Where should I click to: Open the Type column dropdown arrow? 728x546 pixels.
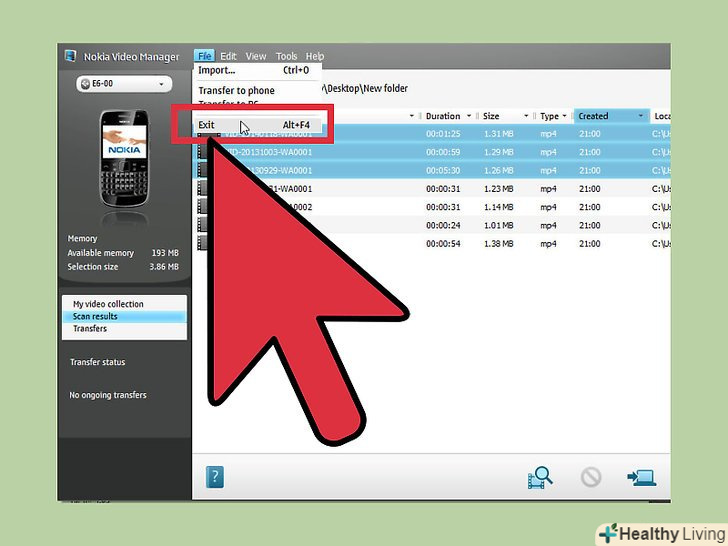[564, 116]
